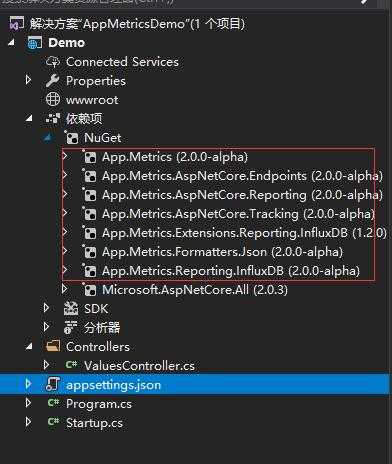Collapse the Controllers folder
The width and height of the screenshot is (392, 464).
[29, 347]
